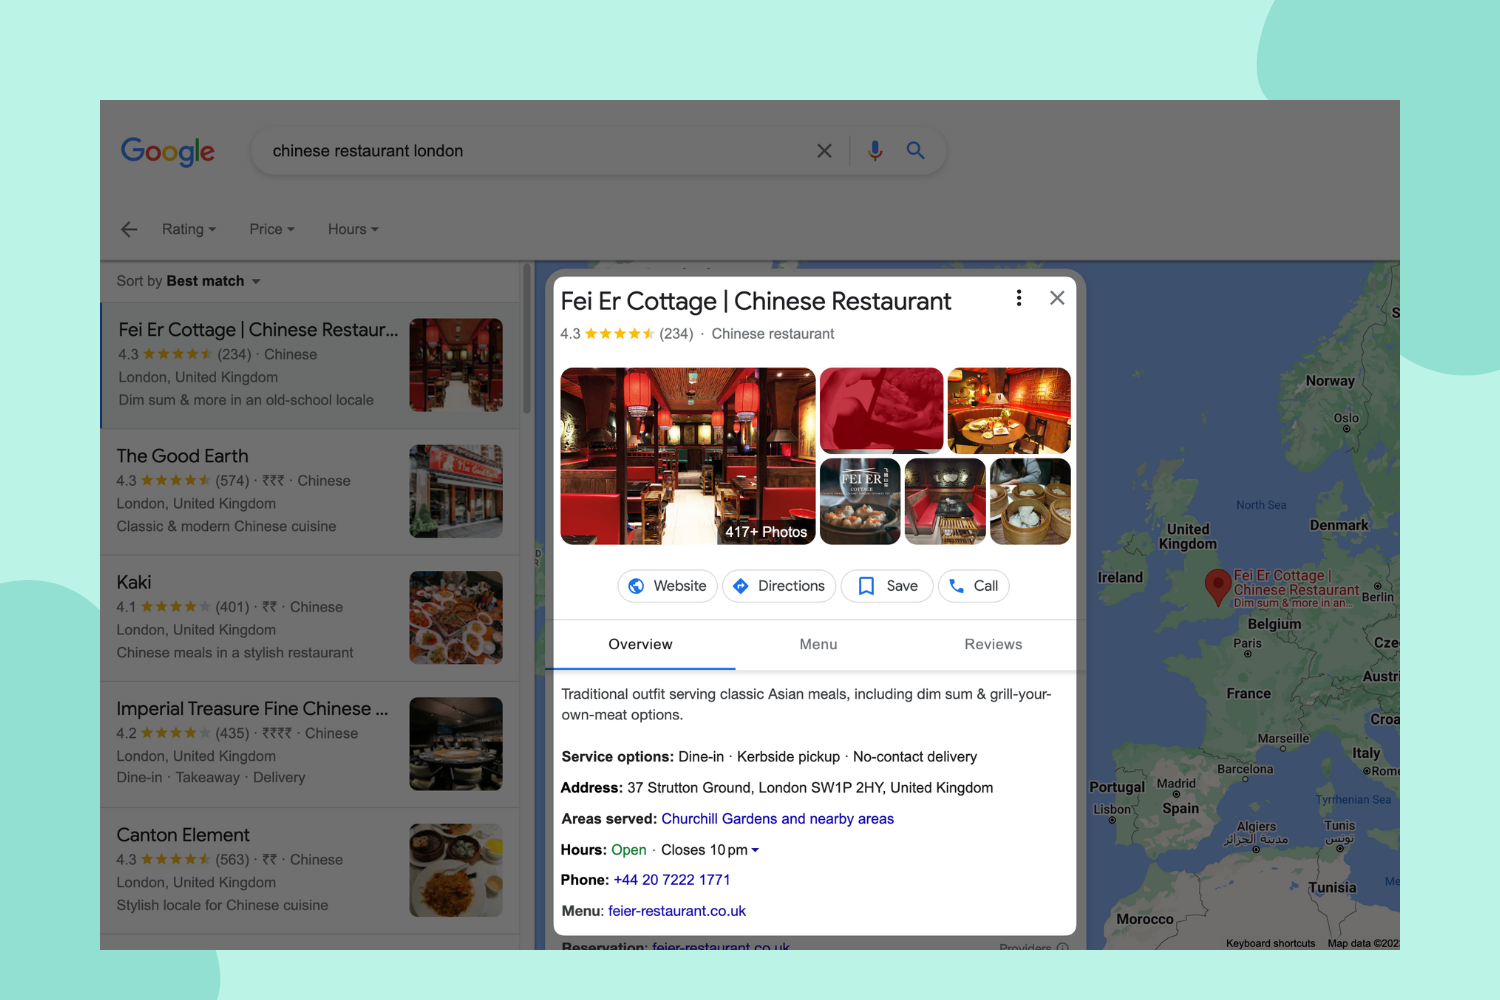Open the three-dot more options menu
1500x1000 pixels.
click(1018, 298)
